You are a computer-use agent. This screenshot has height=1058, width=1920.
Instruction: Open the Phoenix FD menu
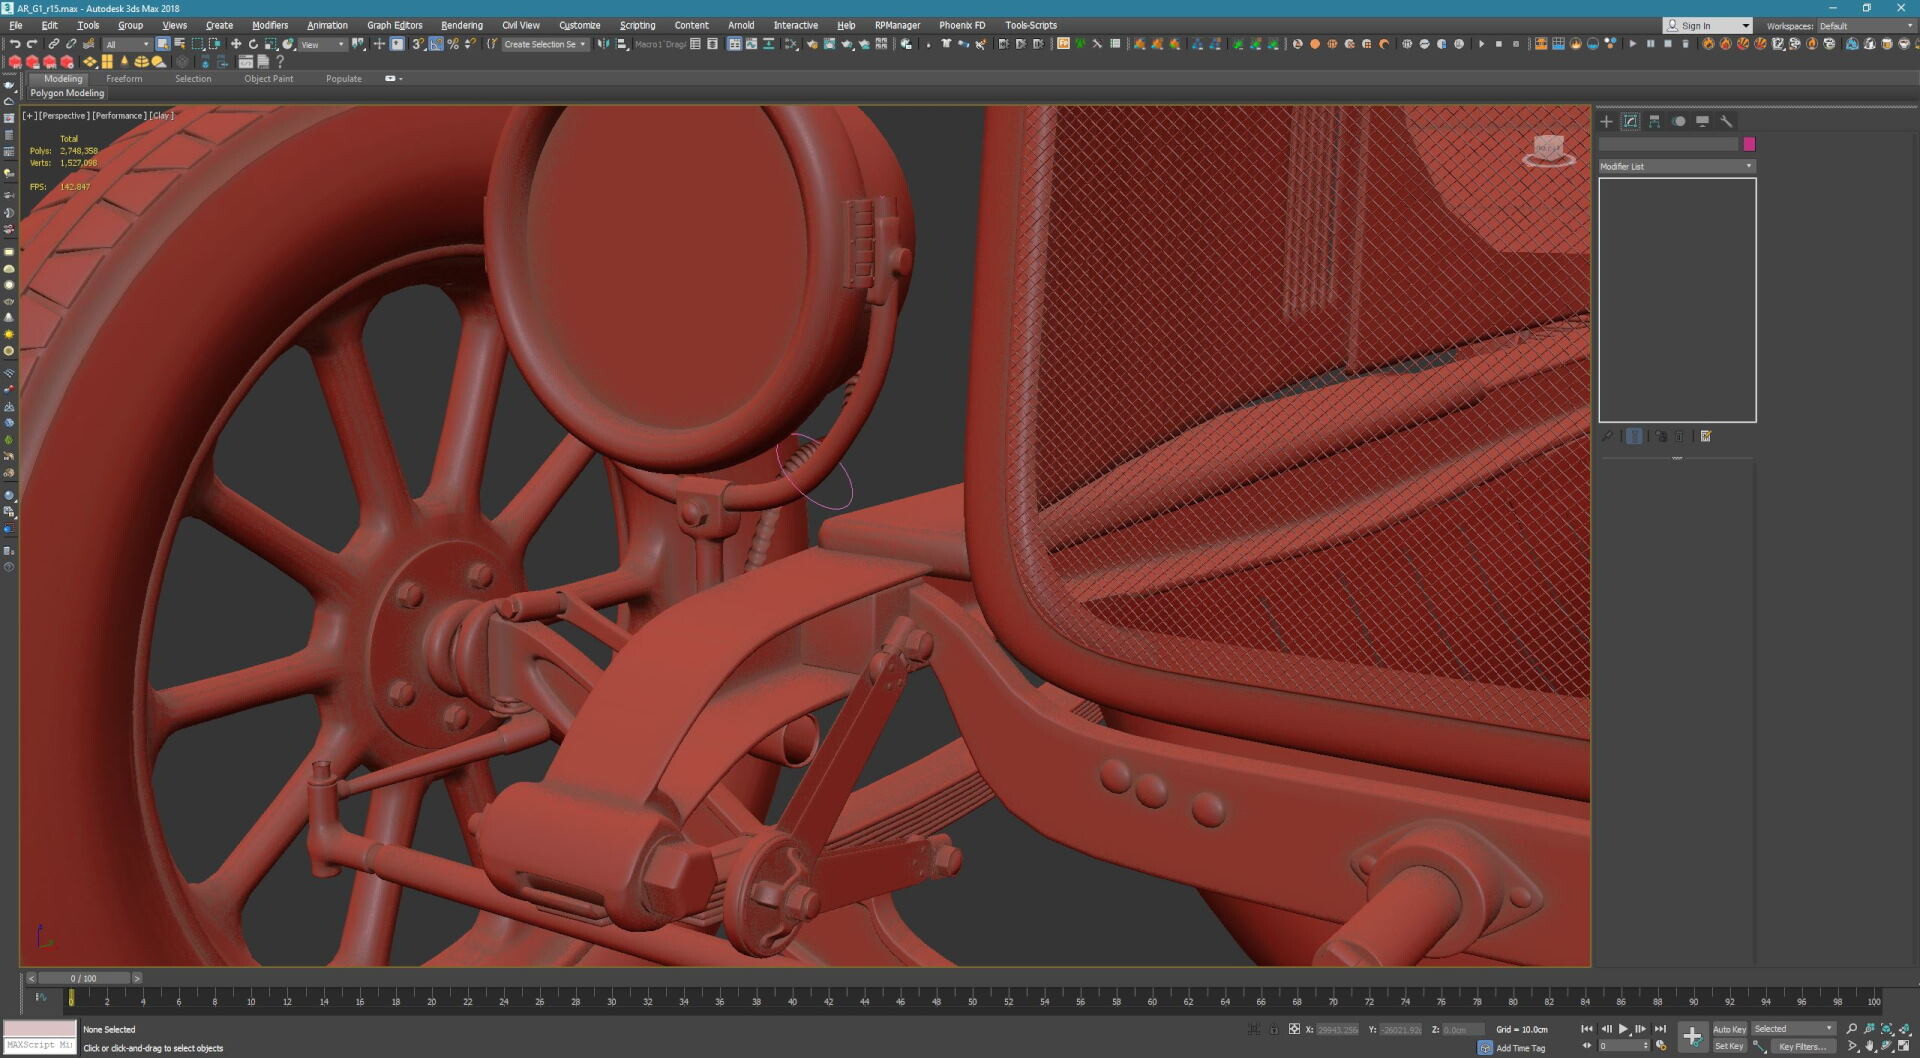(x=962, y=25)
